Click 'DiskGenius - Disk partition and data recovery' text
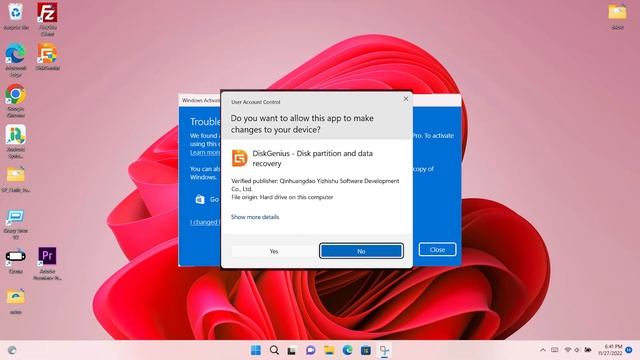This screenshot has width=640, height=360. 313,158
